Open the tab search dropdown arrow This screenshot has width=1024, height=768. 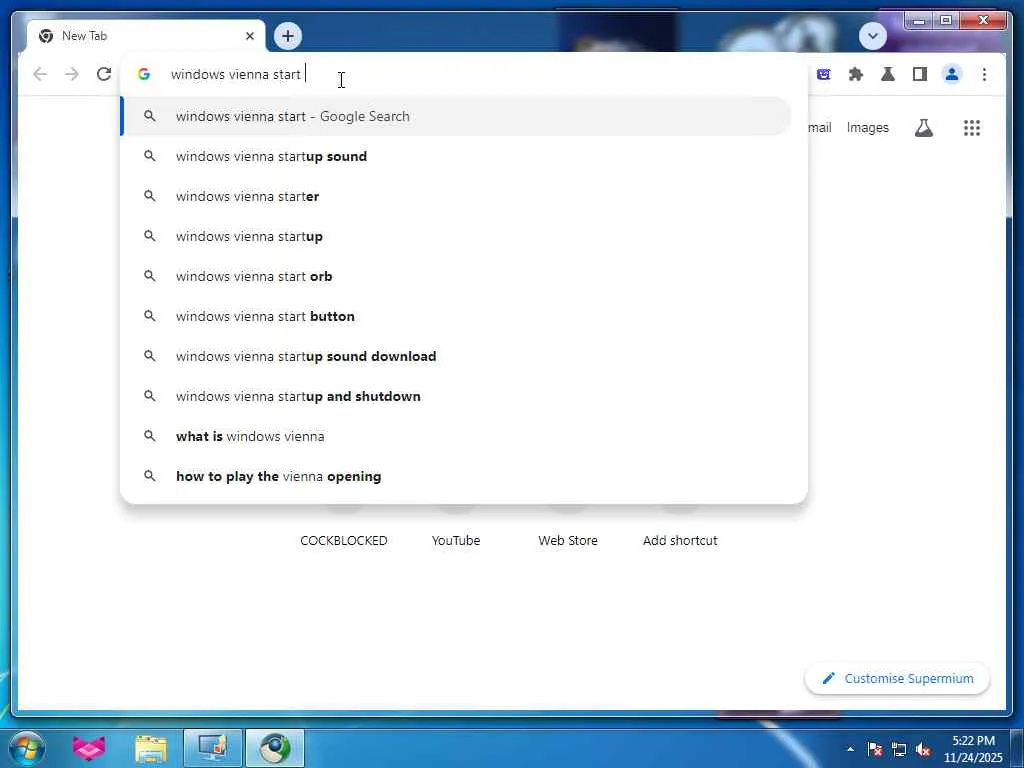click(x=872, y=36)
